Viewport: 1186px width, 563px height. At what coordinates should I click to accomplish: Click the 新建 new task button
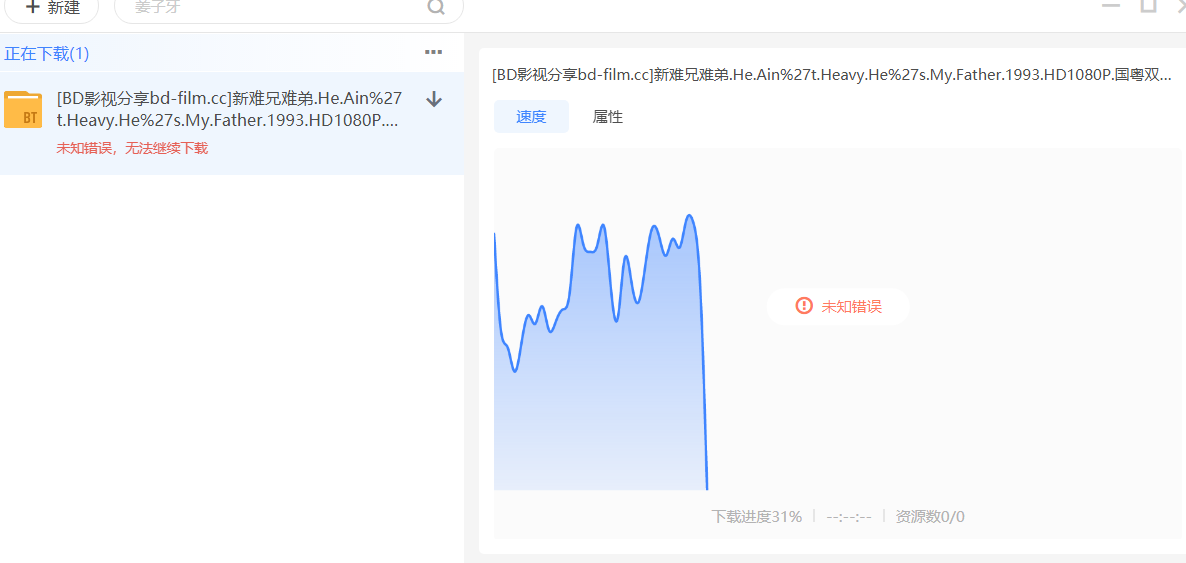[x=52, y=8]
